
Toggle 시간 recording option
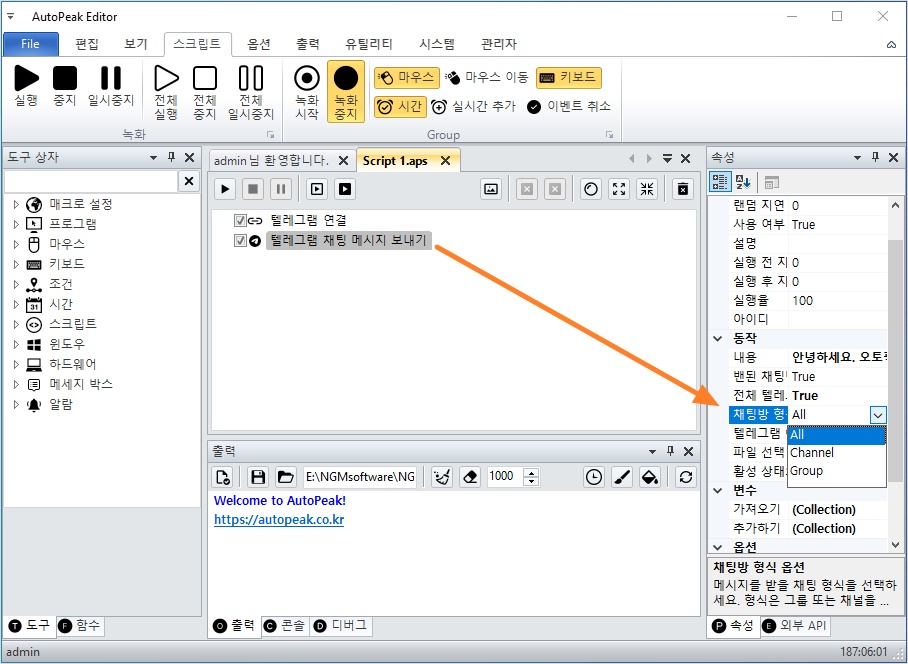400,107
